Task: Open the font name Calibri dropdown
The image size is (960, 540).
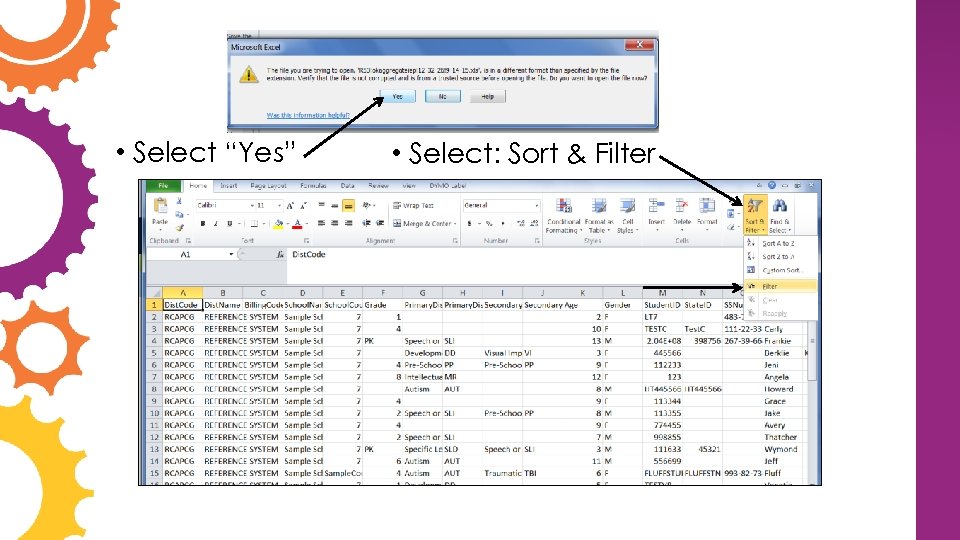Action: pos(252,206)
